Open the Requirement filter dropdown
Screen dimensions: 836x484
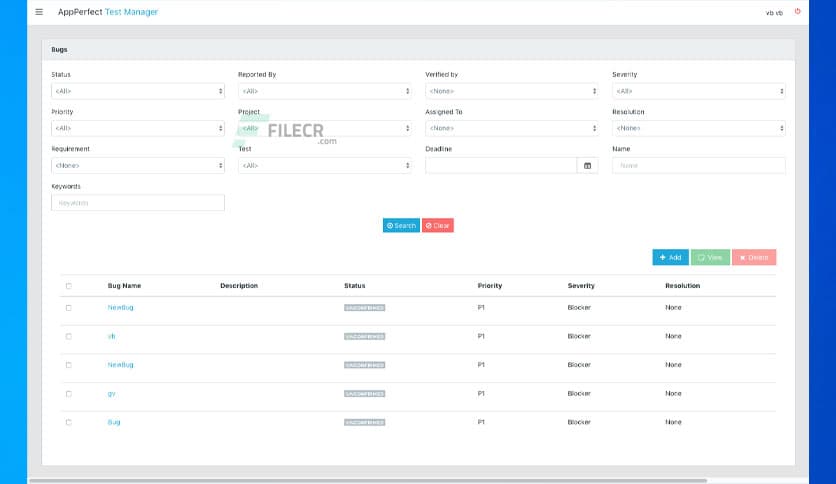(138, 166)
